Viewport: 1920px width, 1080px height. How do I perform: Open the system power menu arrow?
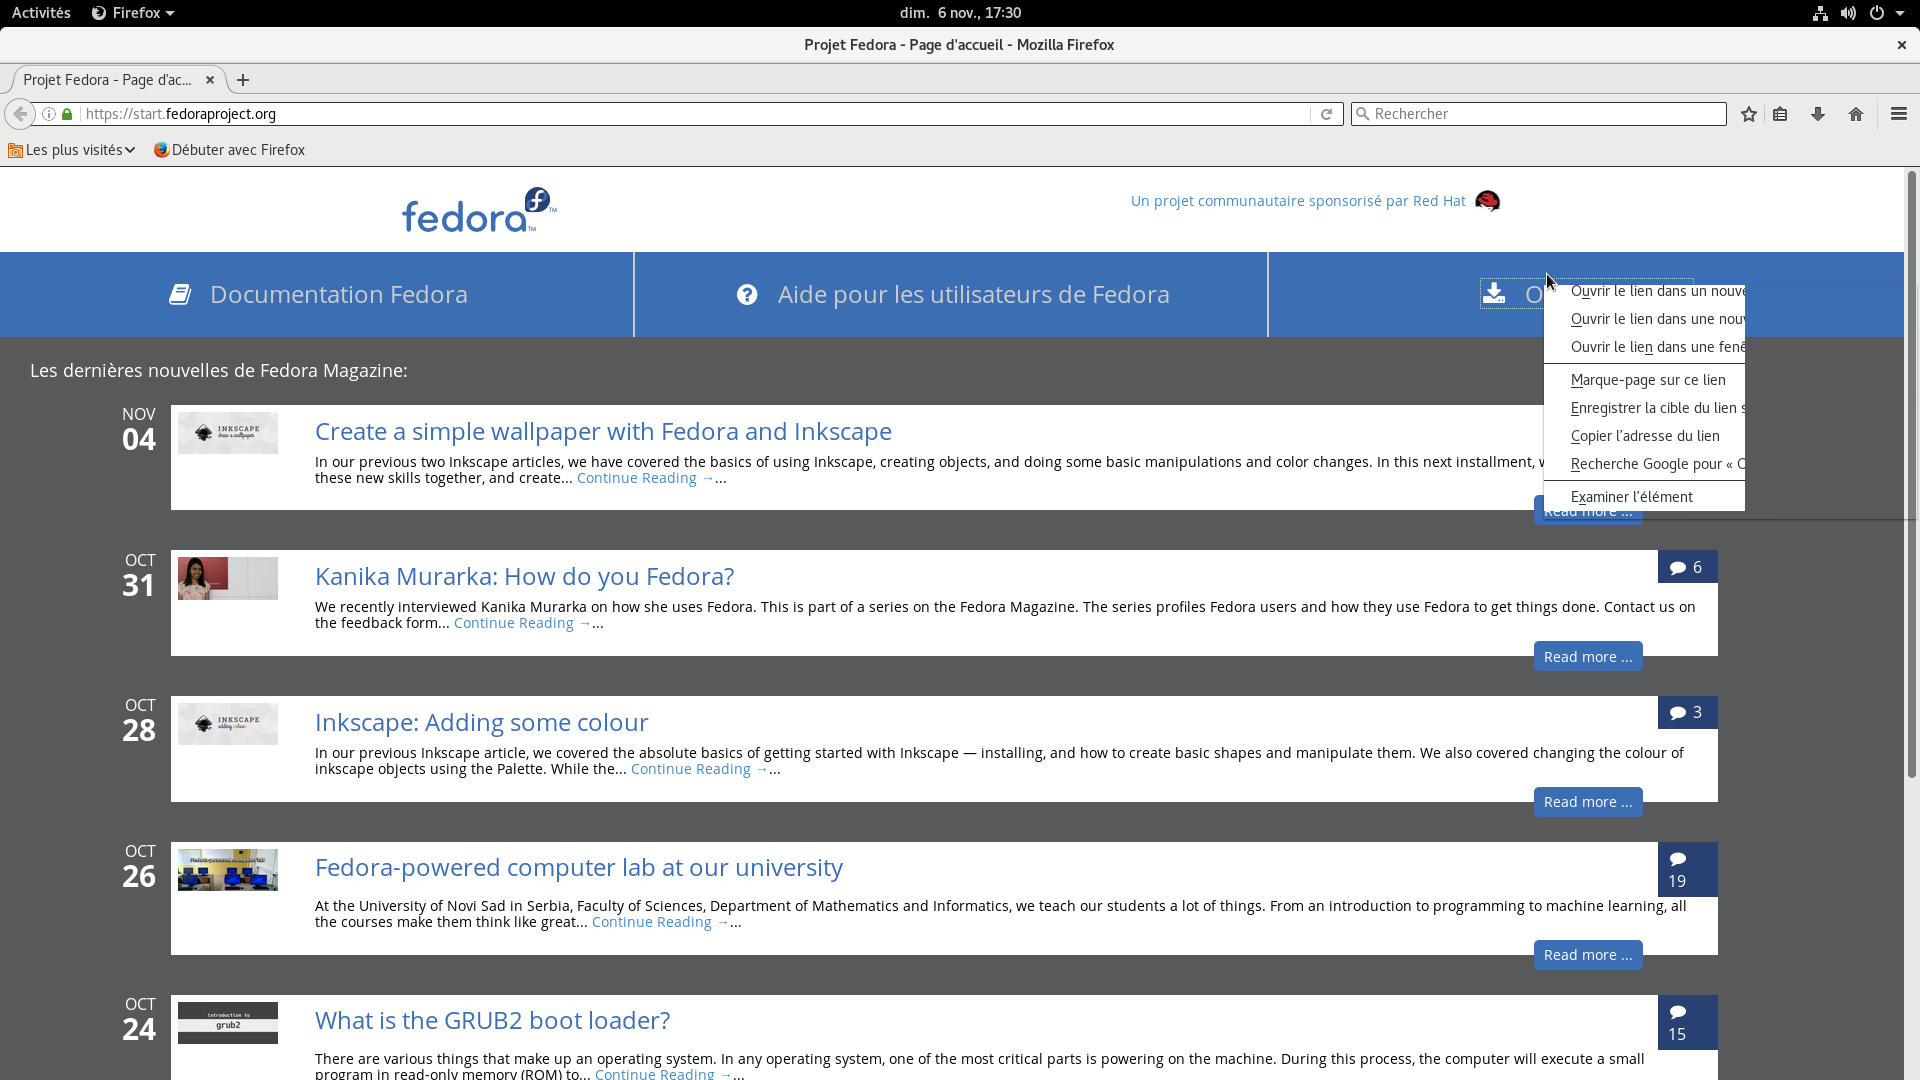point(1900,13)
